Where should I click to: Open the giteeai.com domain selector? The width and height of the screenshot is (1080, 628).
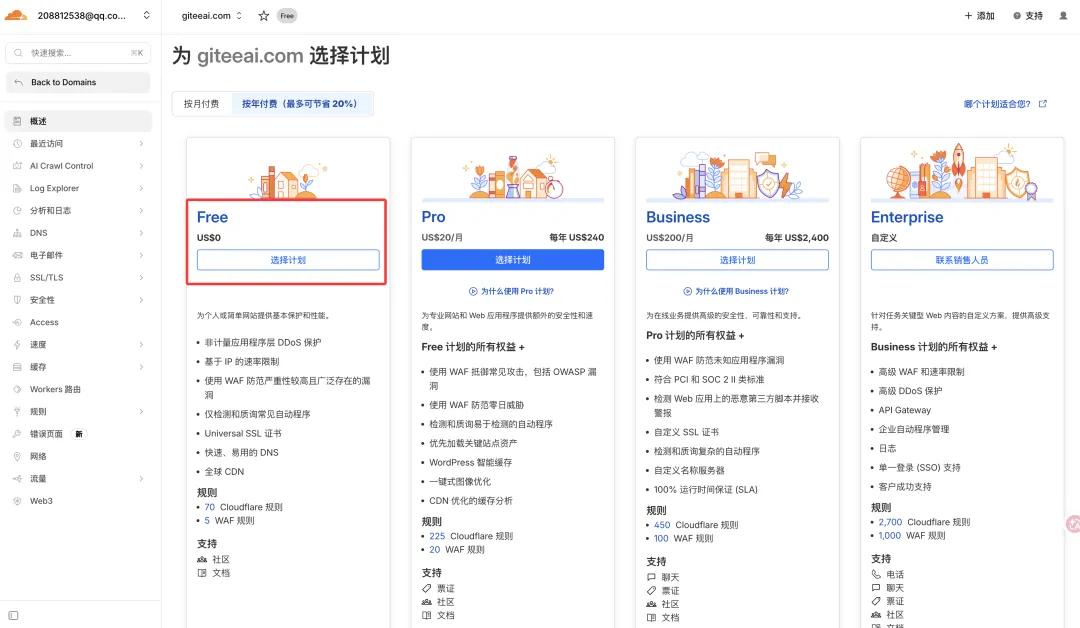pyautogui.click(x=211, y=16)
